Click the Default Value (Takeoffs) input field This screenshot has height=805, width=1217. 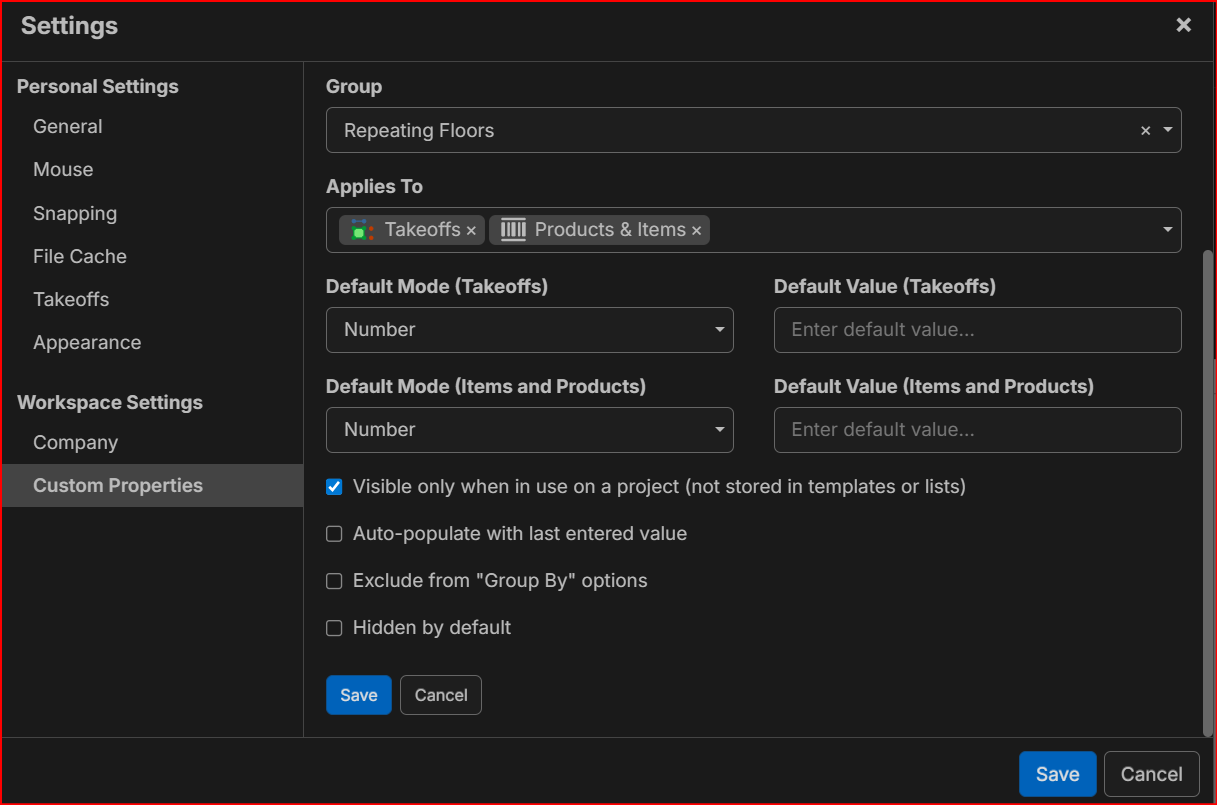[977, 330]
